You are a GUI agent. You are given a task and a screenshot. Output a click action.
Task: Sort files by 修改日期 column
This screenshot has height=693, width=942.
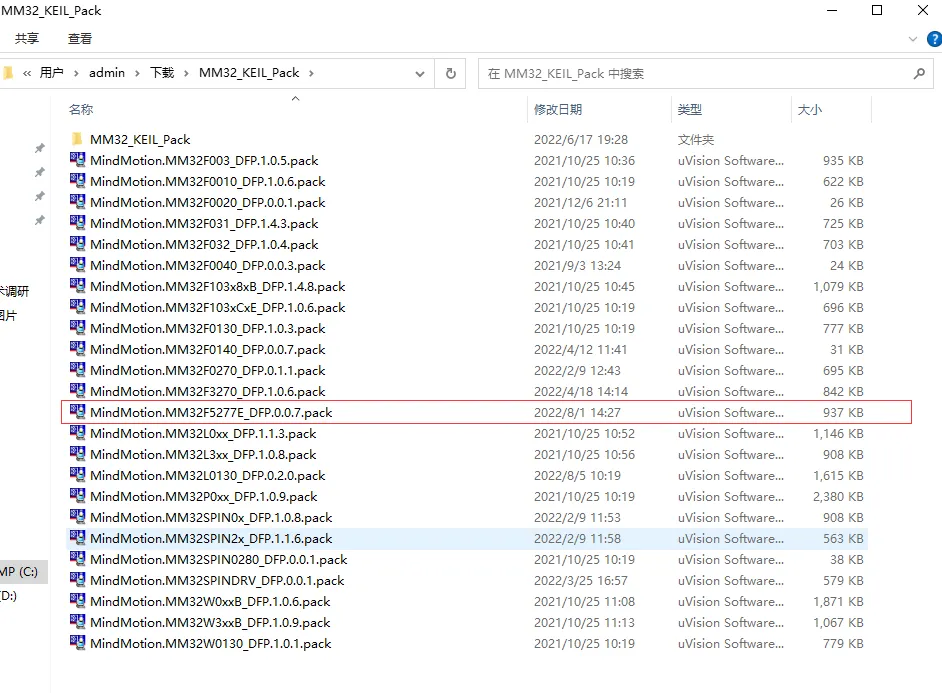coord(558,109)
